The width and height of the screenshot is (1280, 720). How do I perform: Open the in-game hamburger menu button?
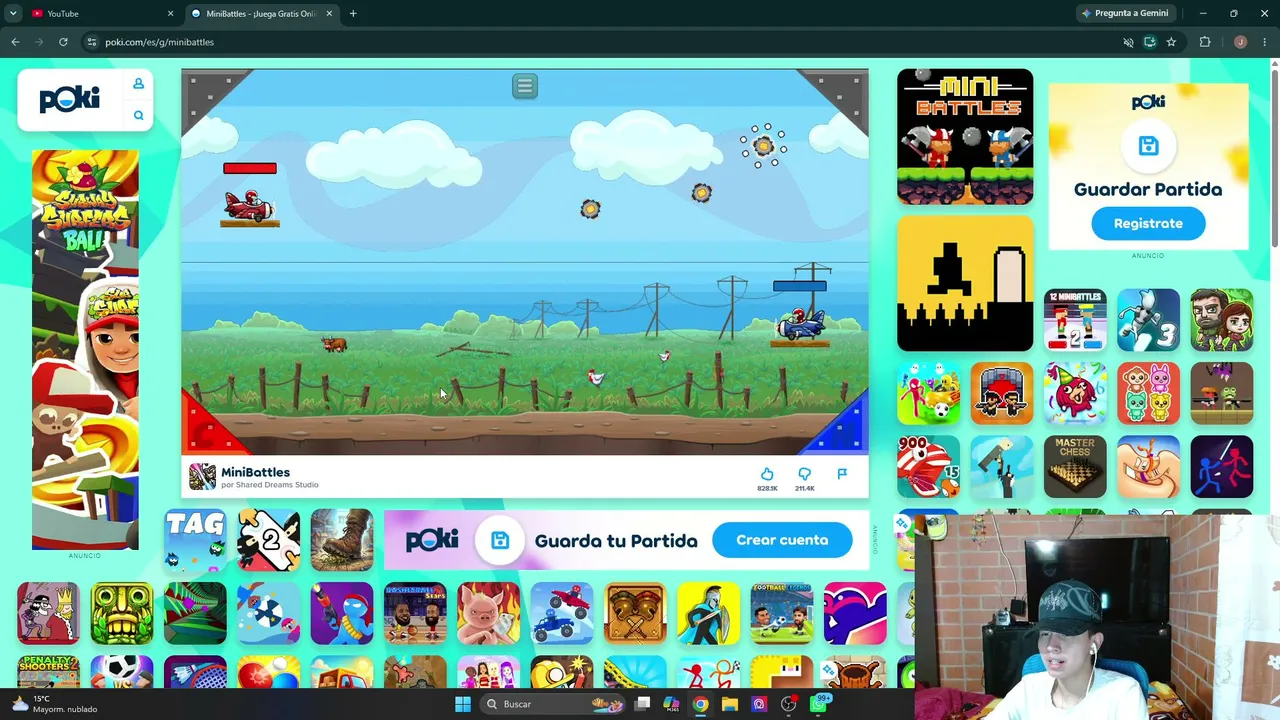(525, 86)
